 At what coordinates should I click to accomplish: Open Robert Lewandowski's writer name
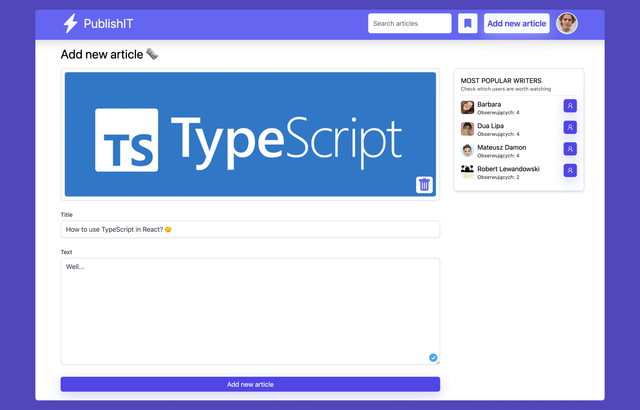coord(509,169)
